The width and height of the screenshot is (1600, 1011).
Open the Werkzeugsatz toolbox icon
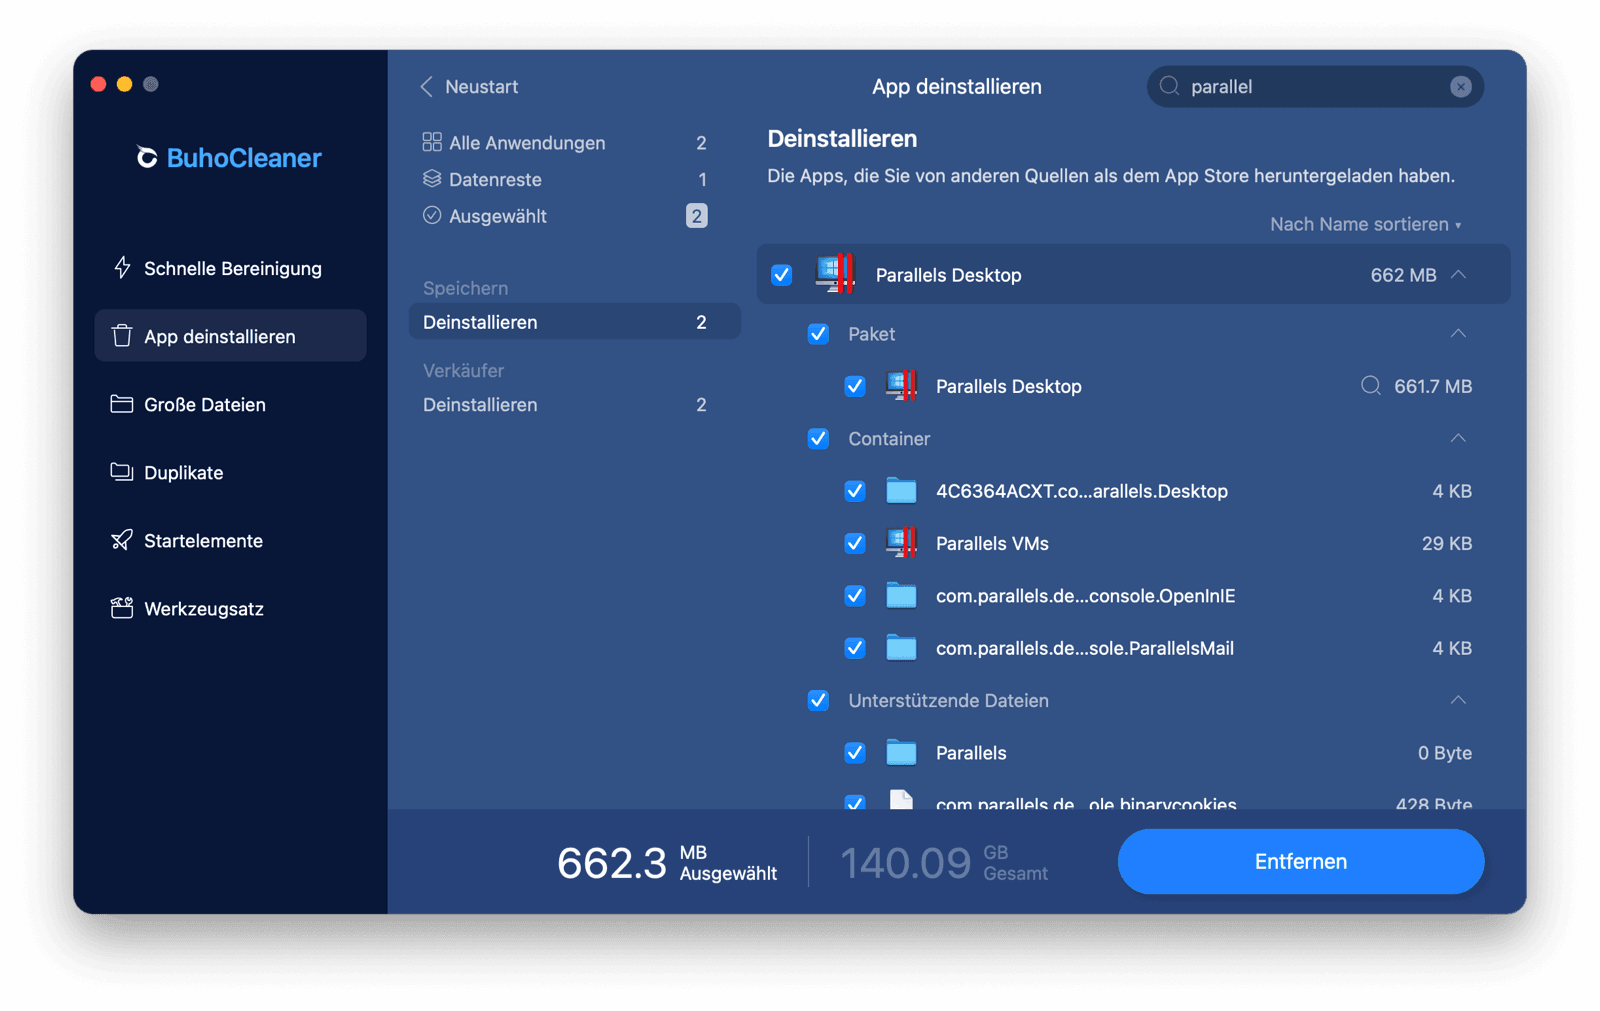tap(120, 608)
